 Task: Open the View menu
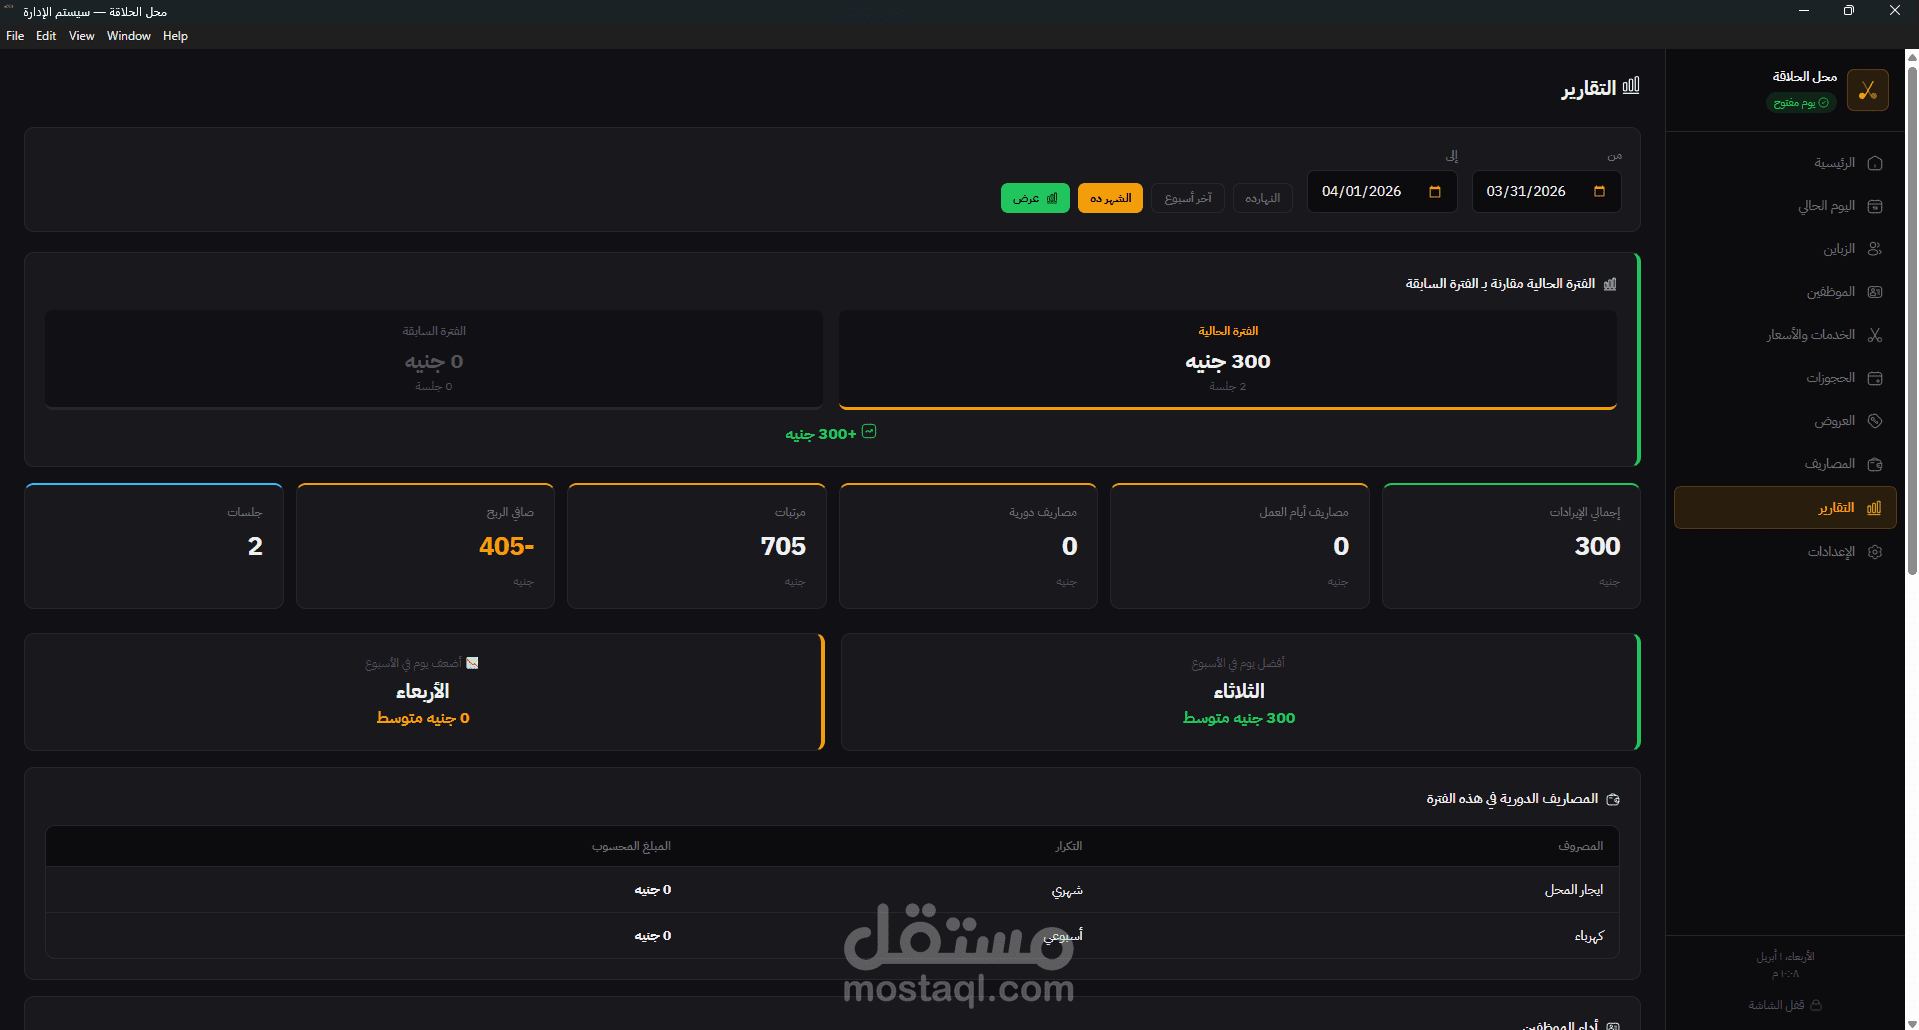click(82, 36)
